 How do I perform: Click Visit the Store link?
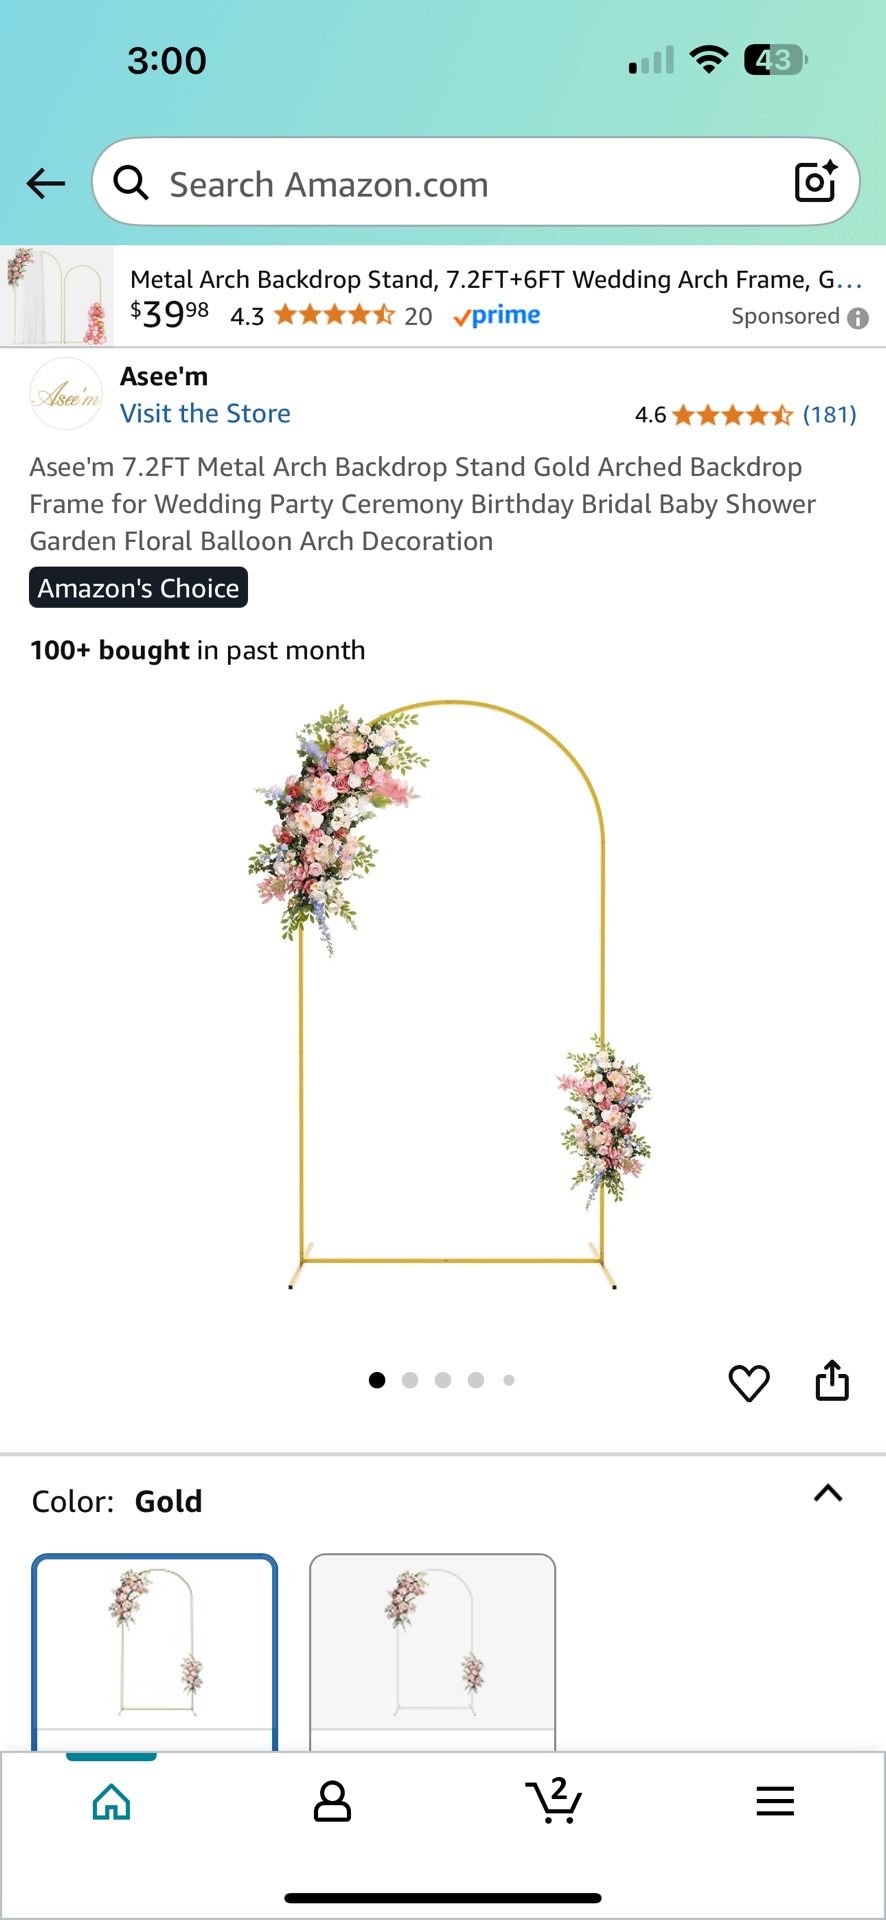pyautogui.click(x=205, y=413)
